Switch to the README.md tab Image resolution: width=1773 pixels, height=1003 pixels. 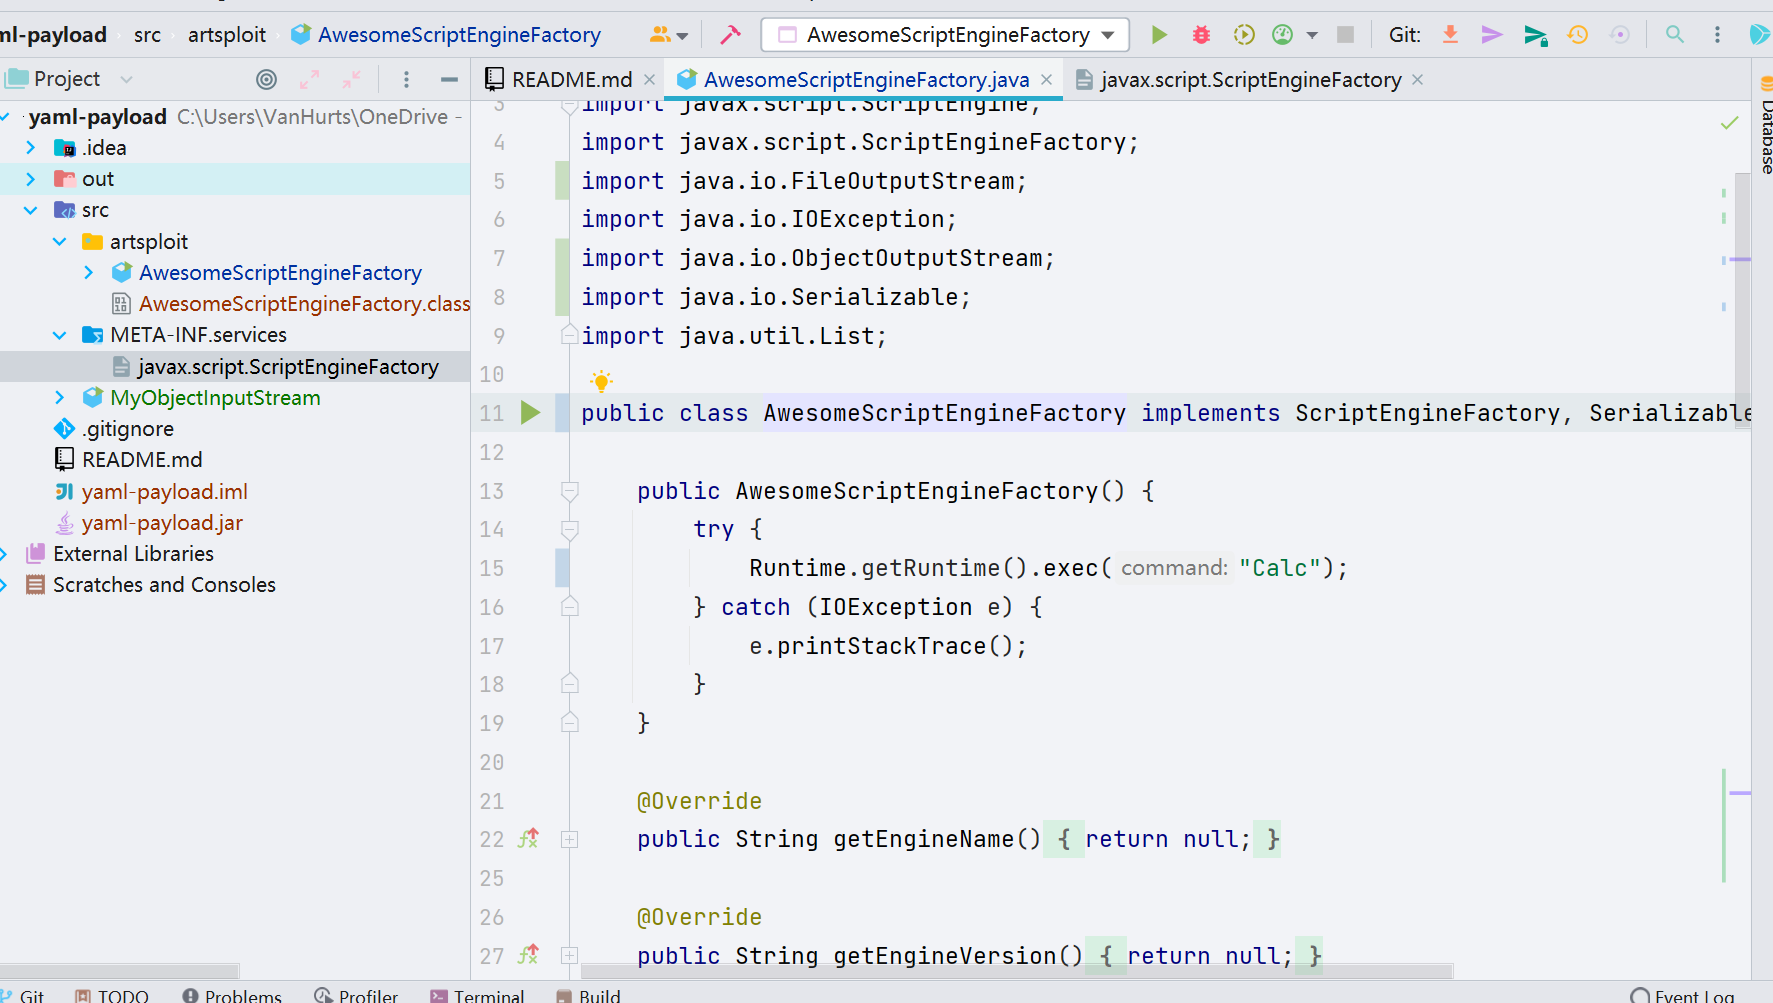tap(567, 79)
